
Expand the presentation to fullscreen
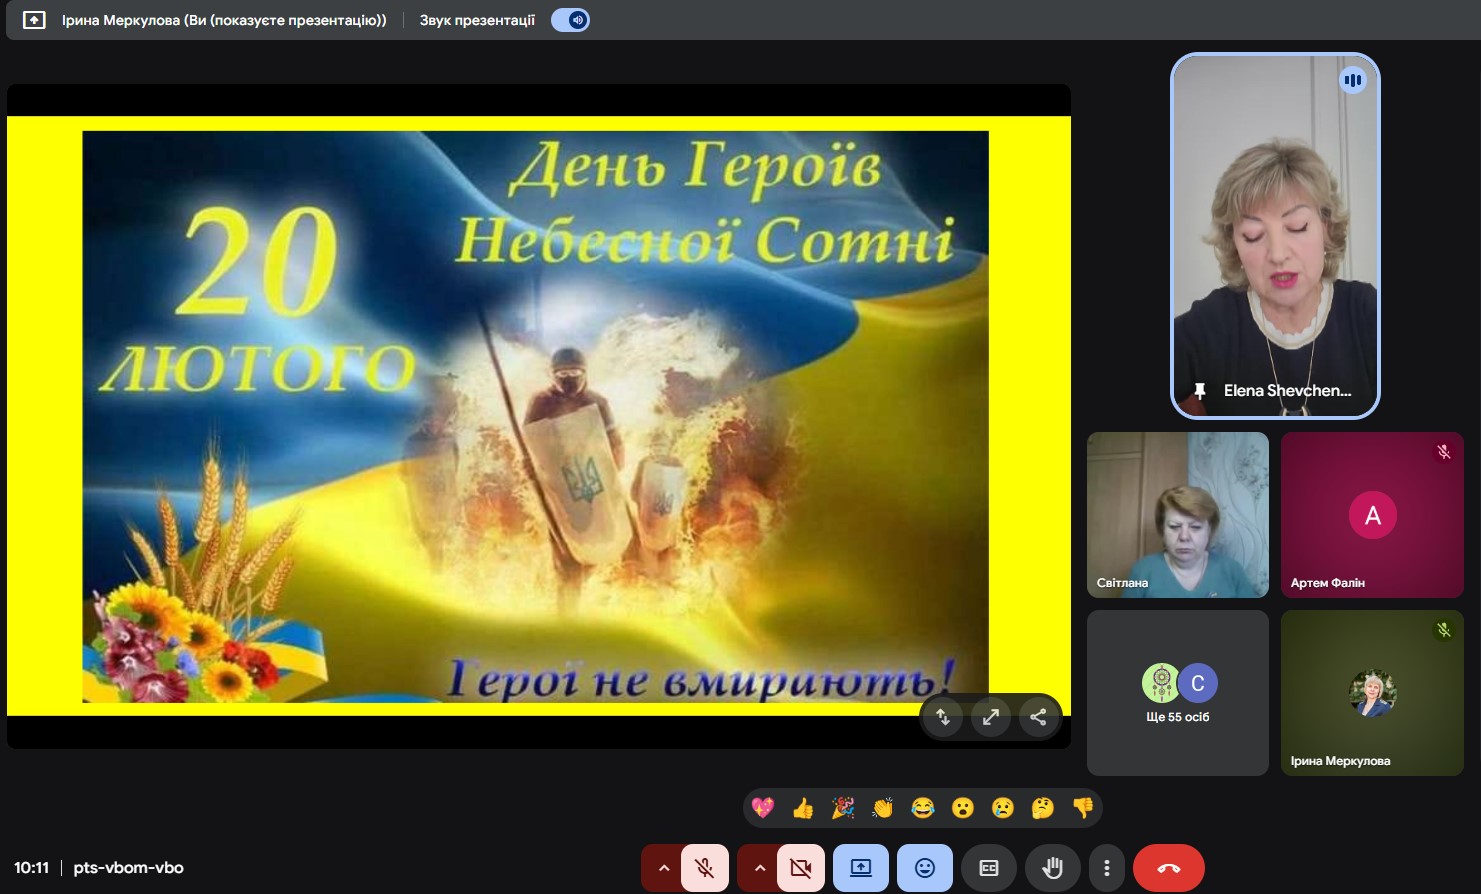[x=990, y=716]
